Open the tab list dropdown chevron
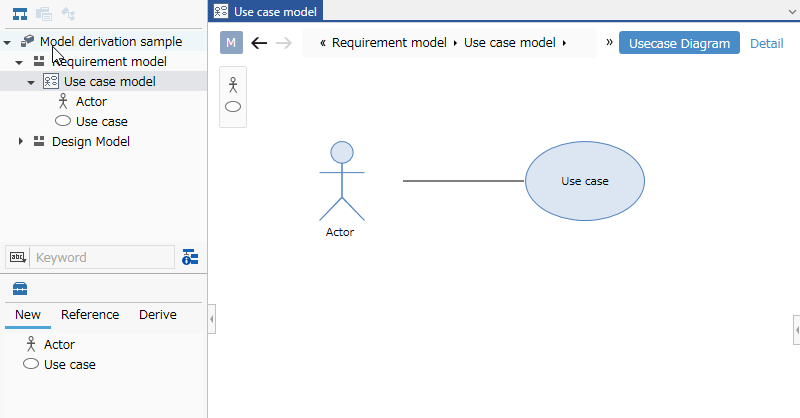This screenshot has height=418, width=800. pos(793,11)
